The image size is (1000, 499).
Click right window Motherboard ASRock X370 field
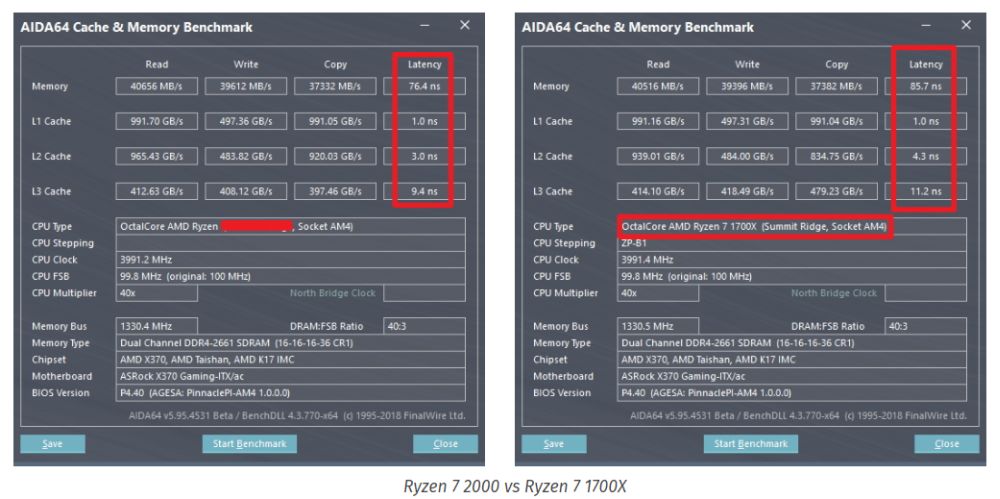click(791, 376)
